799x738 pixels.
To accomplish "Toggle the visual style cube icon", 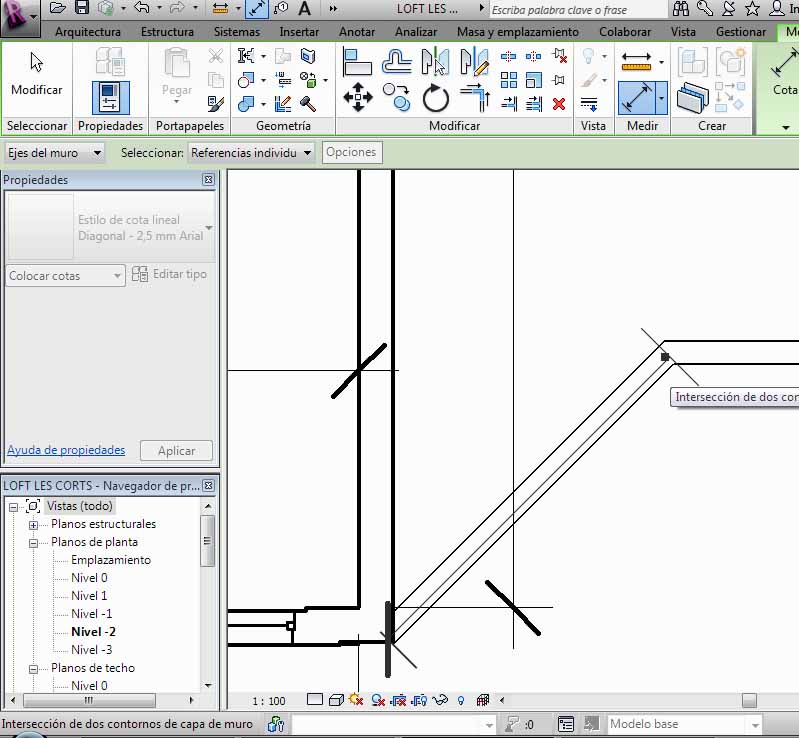I will [x=336, y=700].
